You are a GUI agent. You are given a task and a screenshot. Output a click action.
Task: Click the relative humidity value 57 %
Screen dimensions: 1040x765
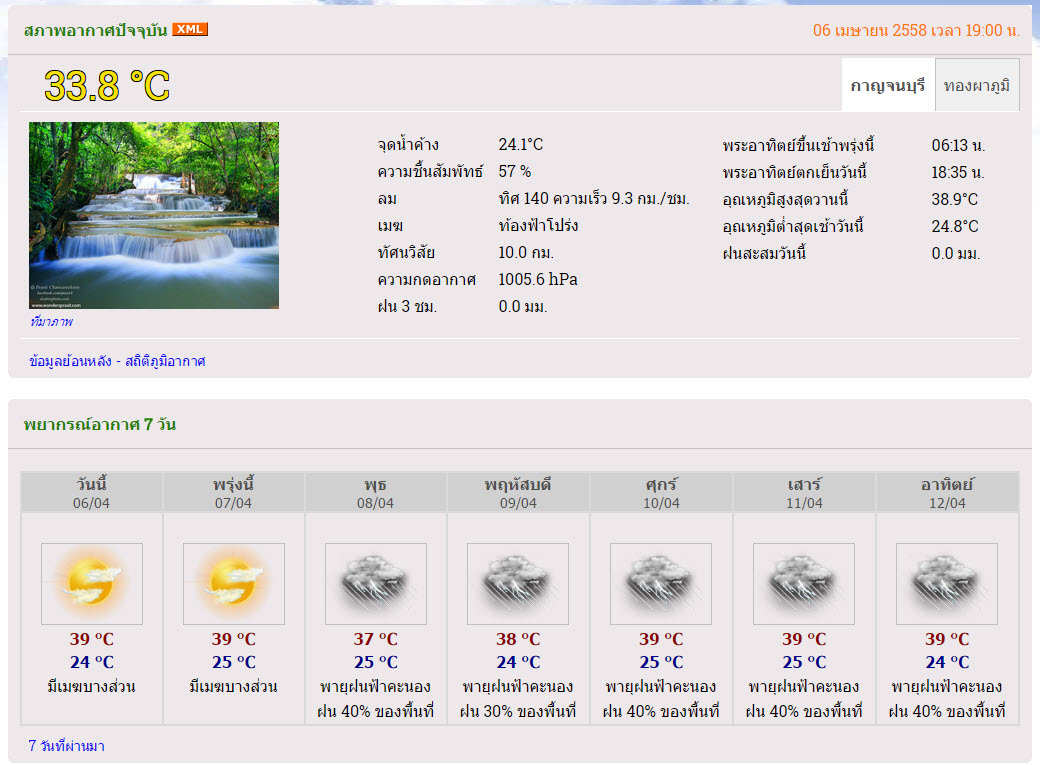515,171
